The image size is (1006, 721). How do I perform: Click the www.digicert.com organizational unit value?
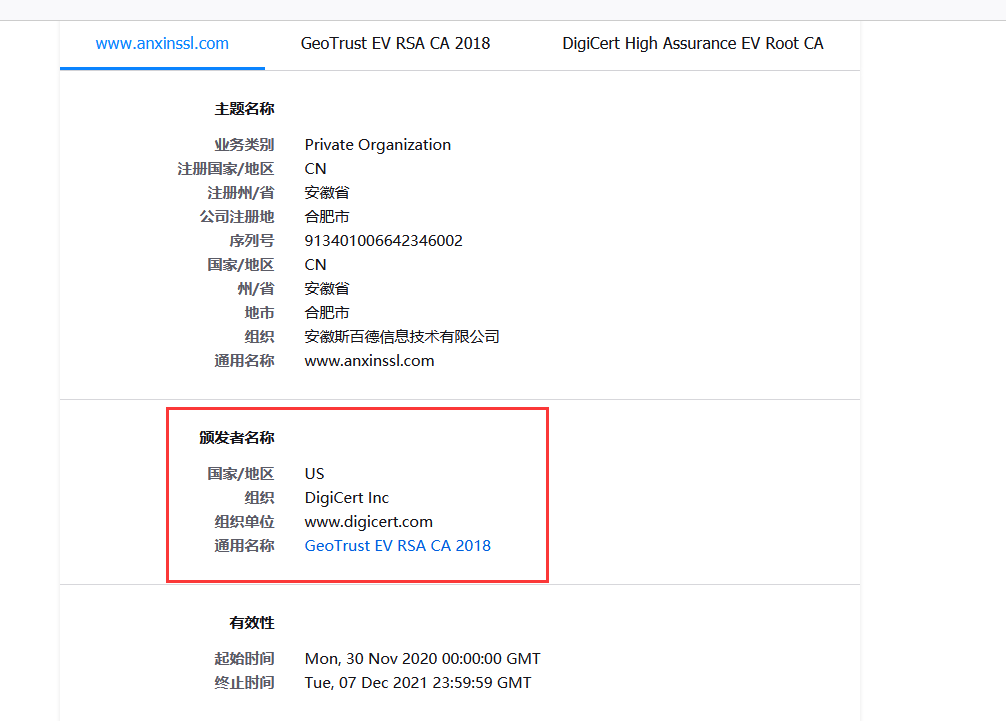368,522
